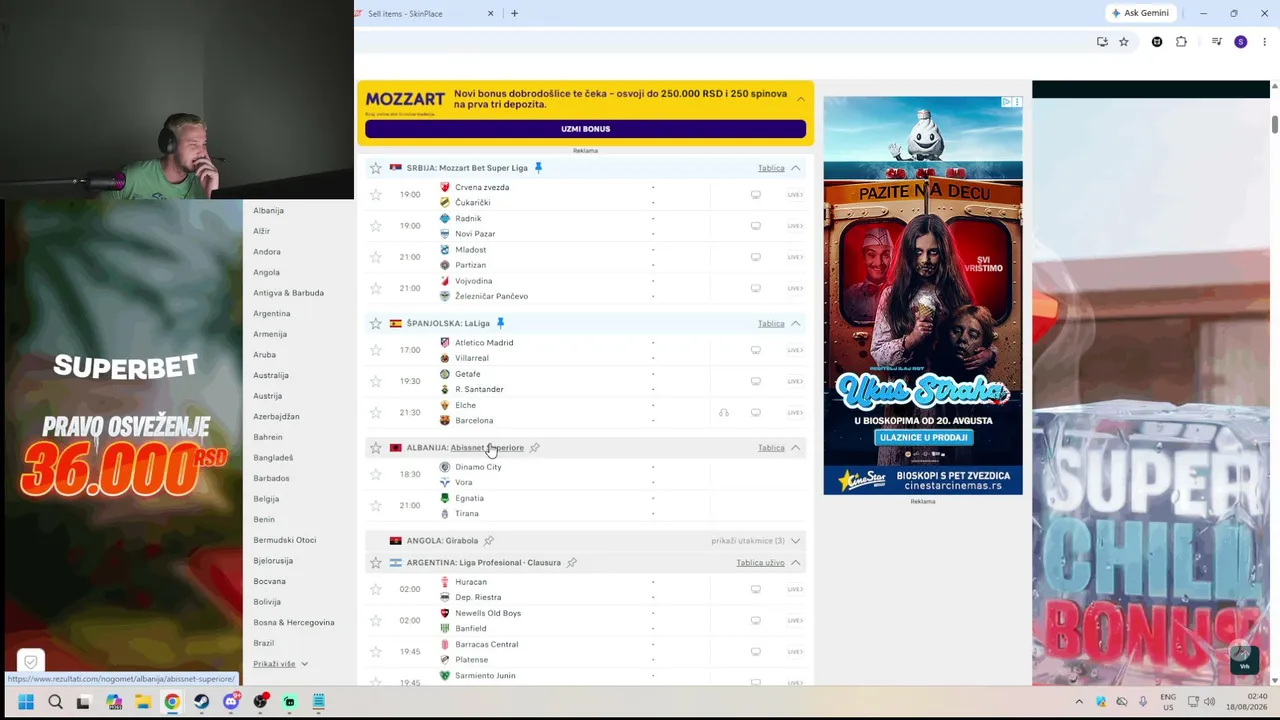Open the Chrome extensions puzzle icon
Screen dimensions: 1280x720
pyautogui.click(x=1181, y=42)
